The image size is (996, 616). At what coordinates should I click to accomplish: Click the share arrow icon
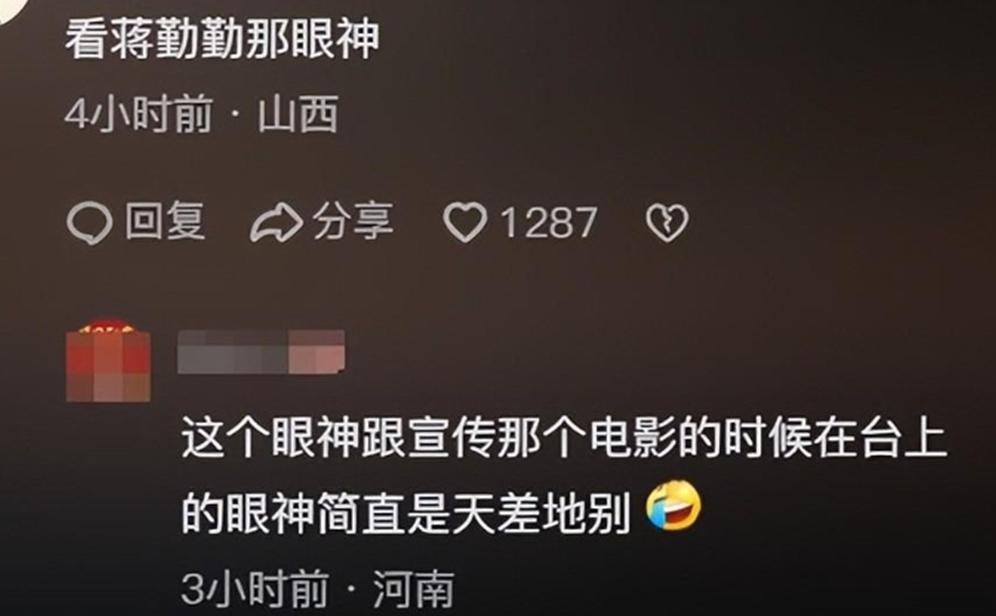[x=276, y=223]
